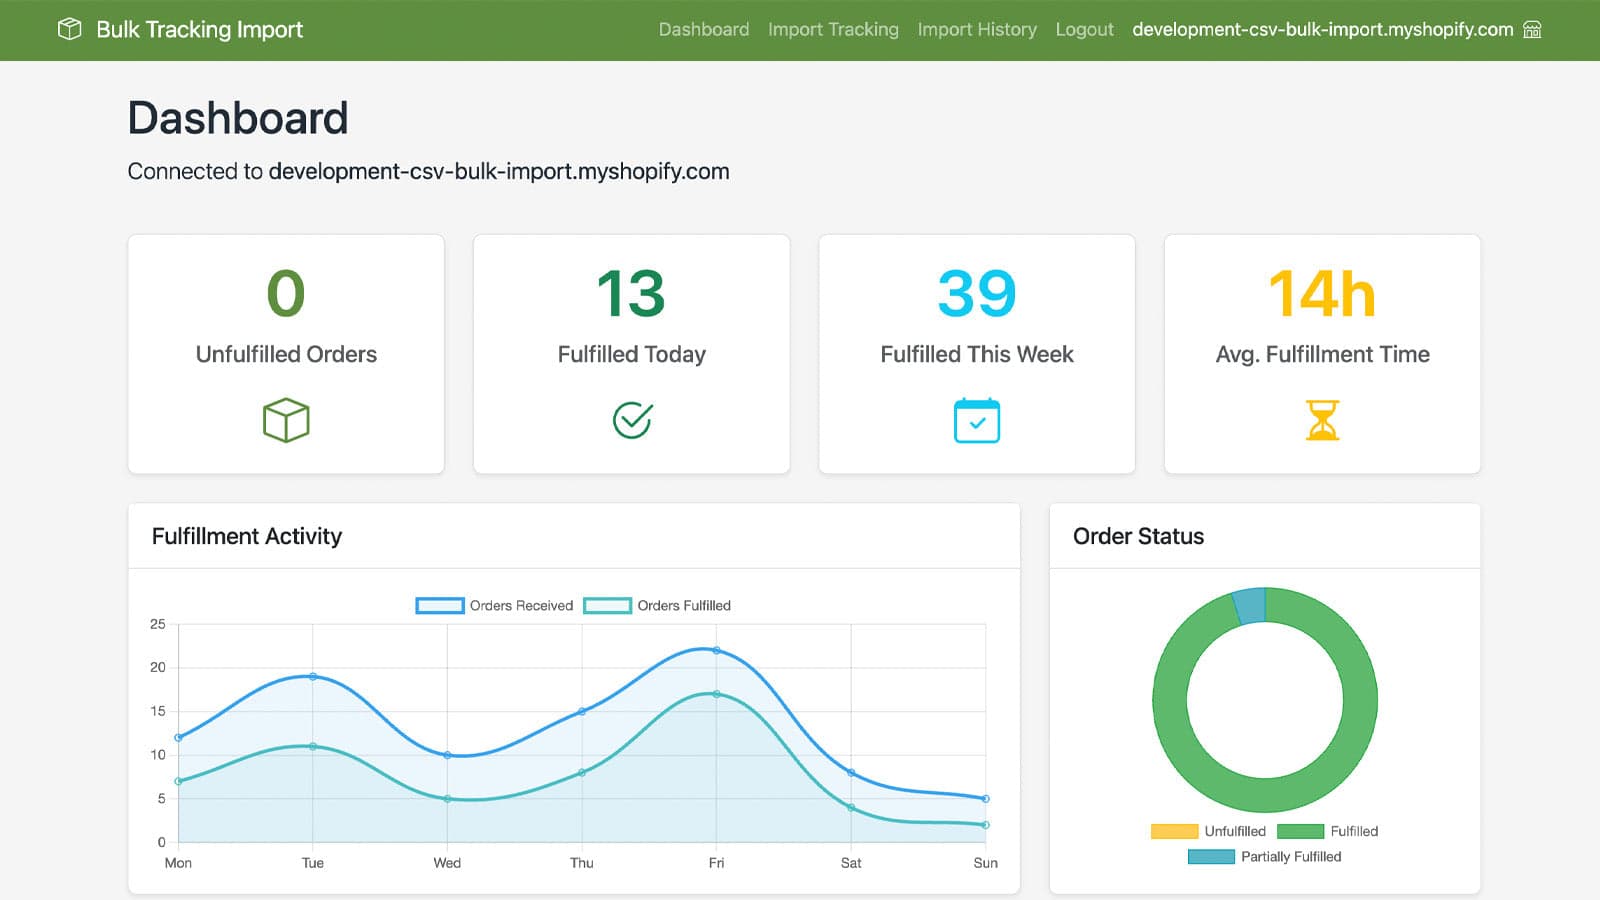Click the calendar icon under Fulfilled This Week
Screen dimensions: 1600x900
point(977,420)
